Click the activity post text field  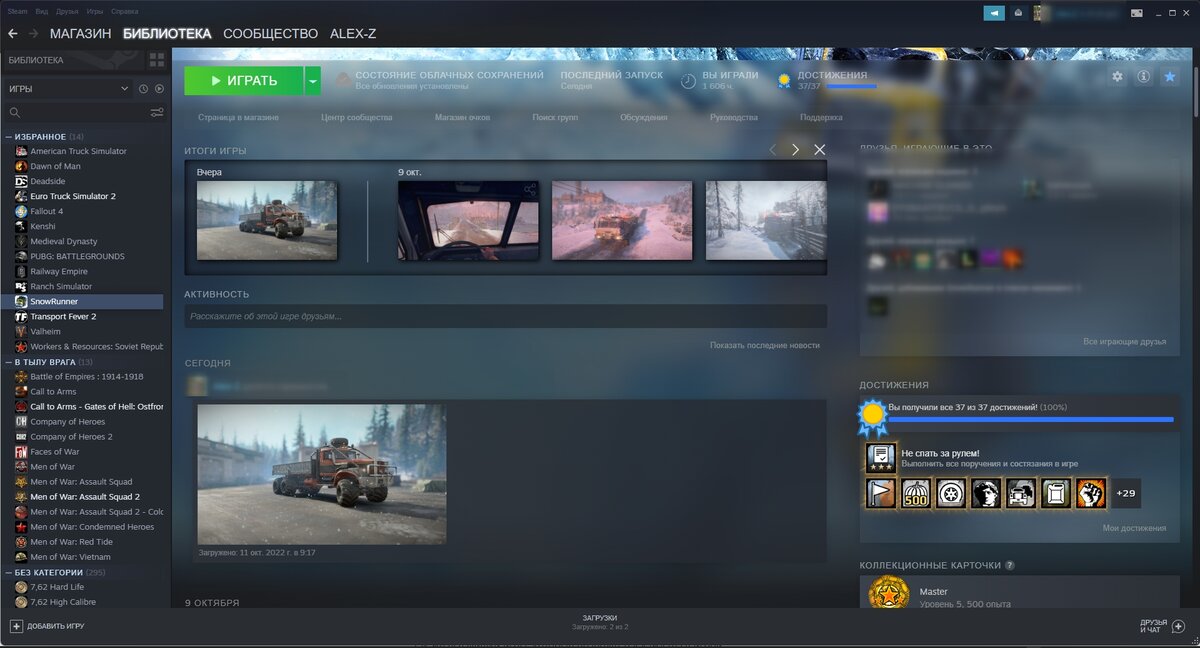(x=505, y=316)
